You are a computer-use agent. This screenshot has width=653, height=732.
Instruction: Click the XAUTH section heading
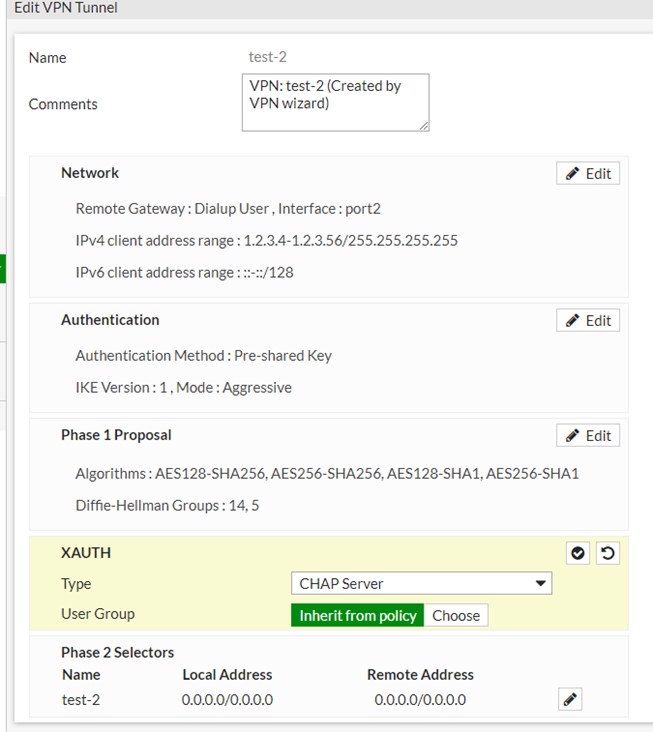click(x=86, y=553)
